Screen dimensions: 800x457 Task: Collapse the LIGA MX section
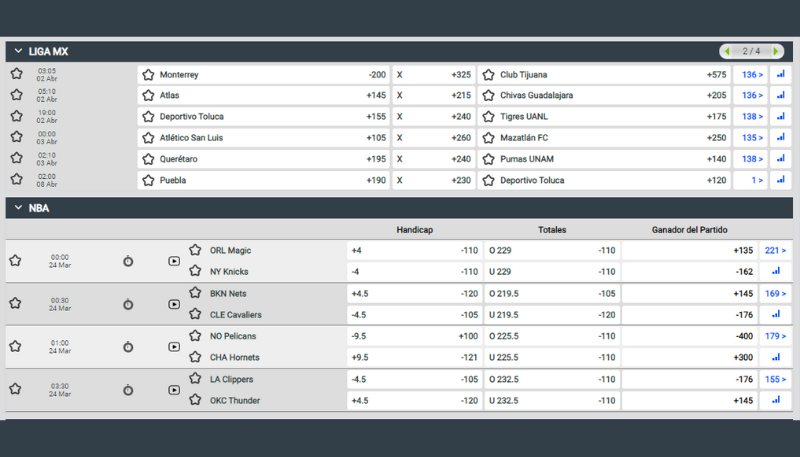pyautogui.click(x=17, y=51)
